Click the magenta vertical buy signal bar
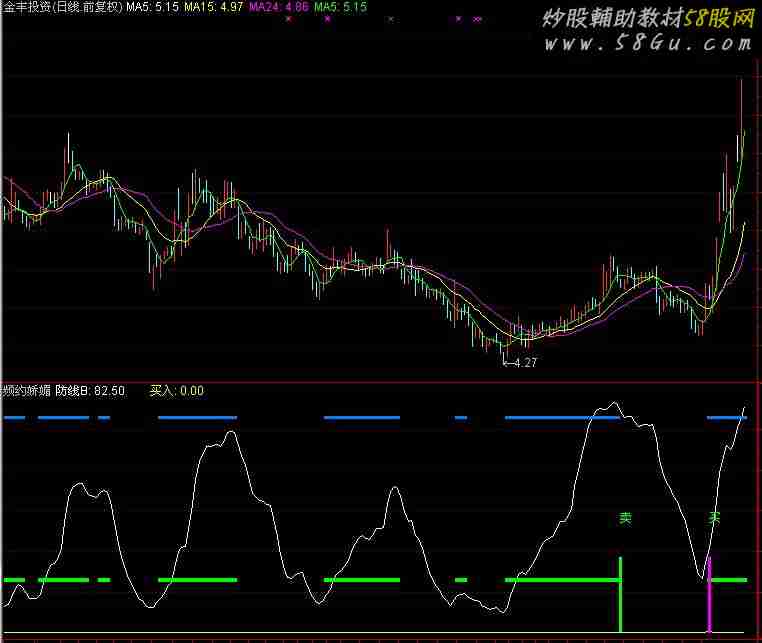 (x=709, y=595)
